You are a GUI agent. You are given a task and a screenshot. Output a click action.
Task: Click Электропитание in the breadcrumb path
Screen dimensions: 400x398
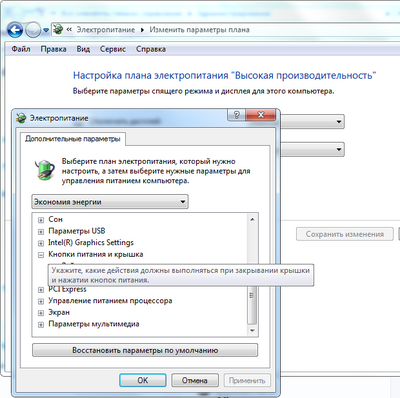coord(106,30)
